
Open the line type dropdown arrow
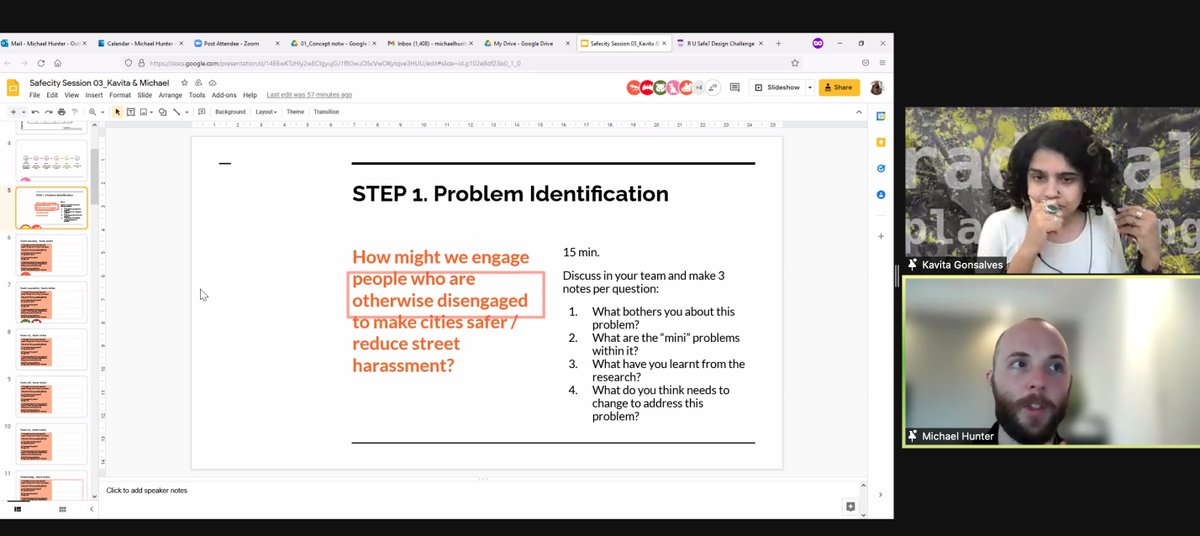click(186, 112)
